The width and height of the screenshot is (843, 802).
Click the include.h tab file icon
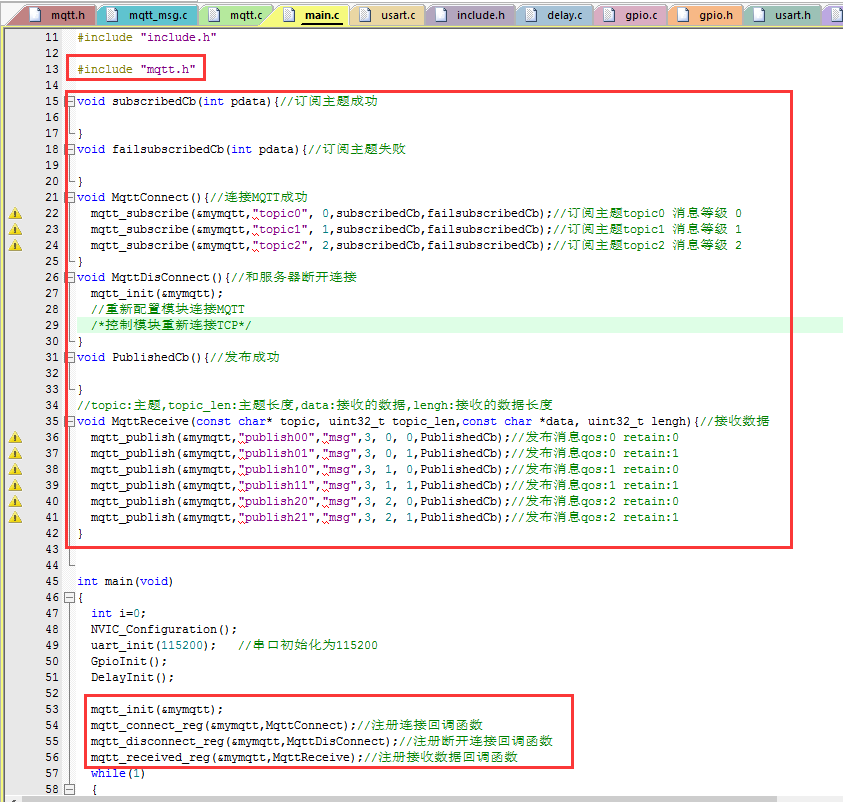(441, 15)
